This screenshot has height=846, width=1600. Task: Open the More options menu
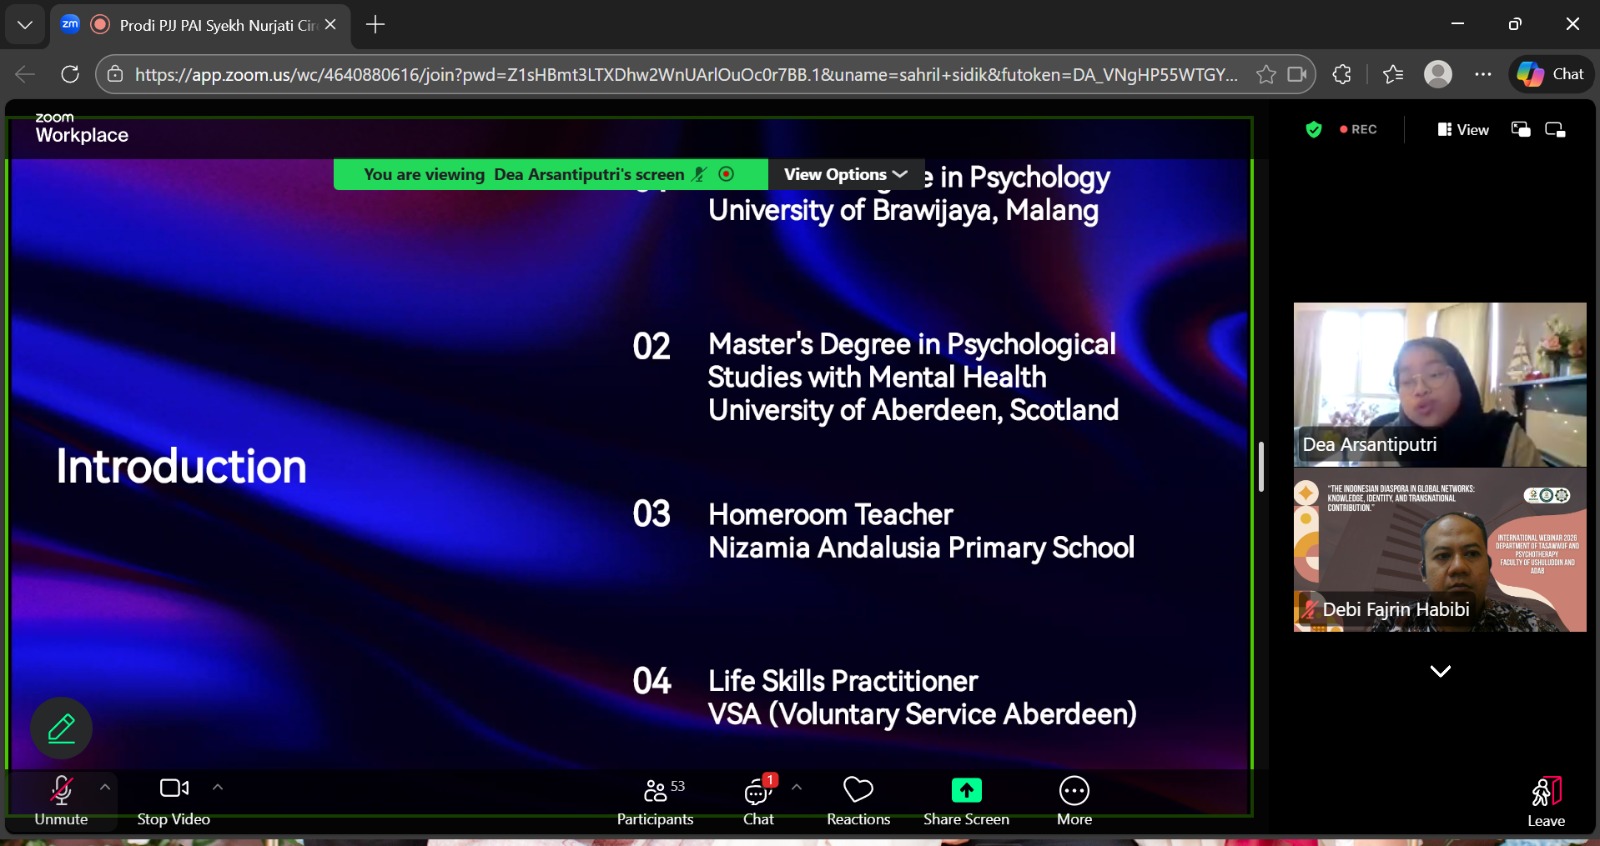point(1074,802)
